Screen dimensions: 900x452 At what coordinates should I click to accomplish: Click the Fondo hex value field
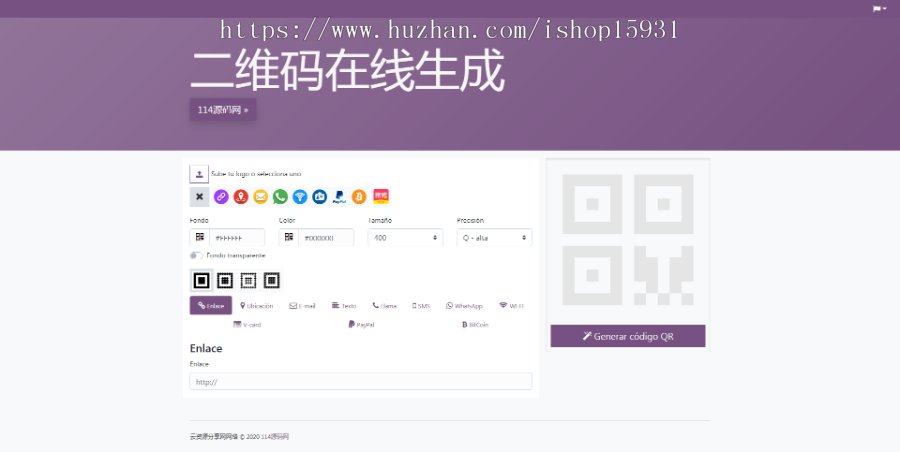pos(237,237)
